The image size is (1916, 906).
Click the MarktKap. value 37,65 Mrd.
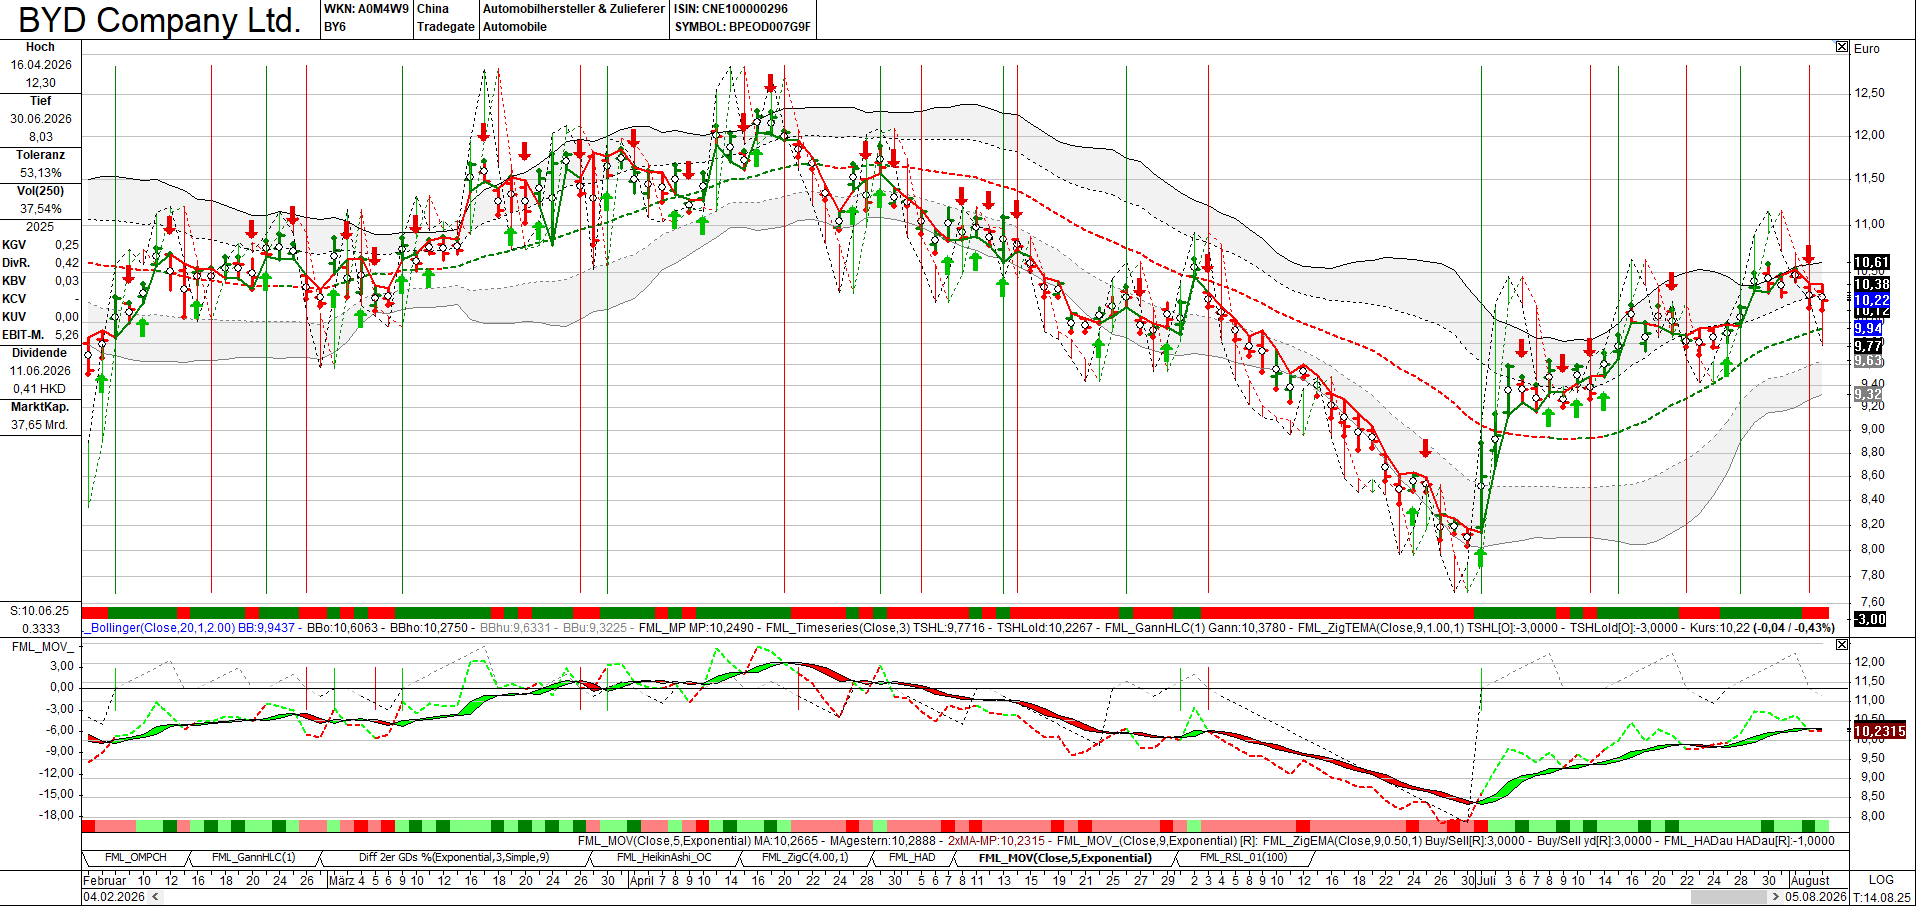(40, 425)
